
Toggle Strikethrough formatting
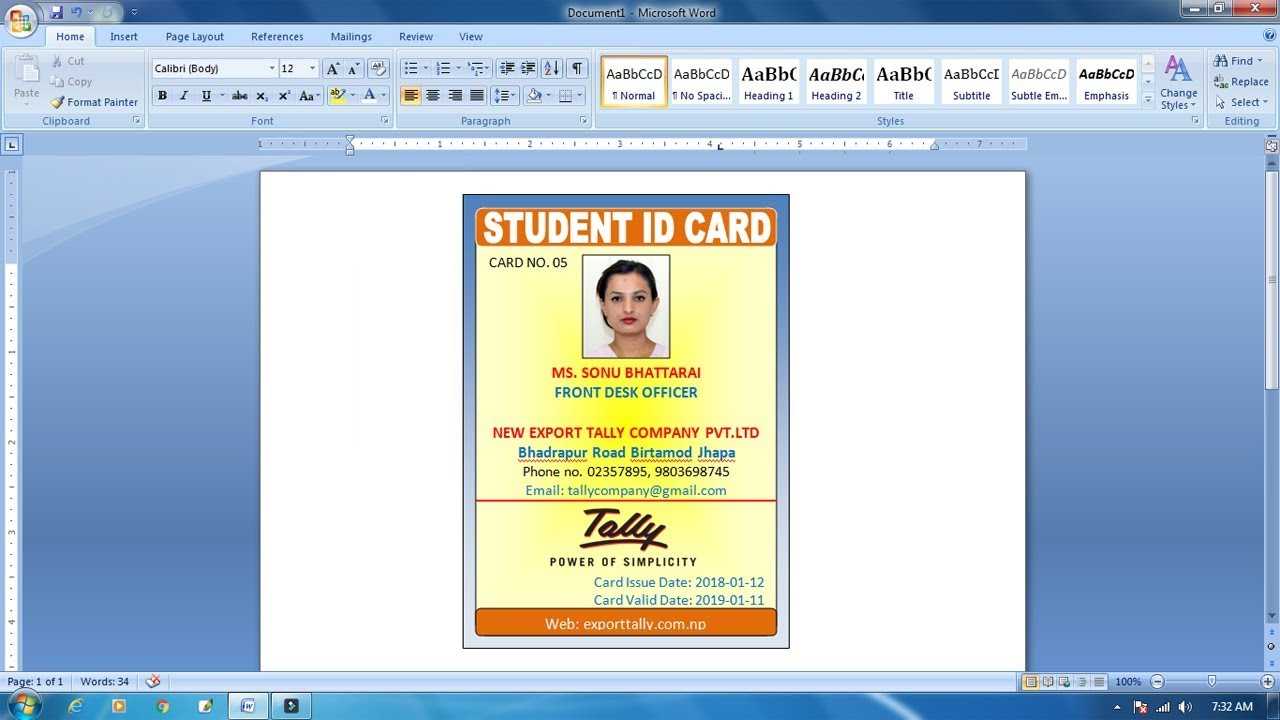coord(239,96)
